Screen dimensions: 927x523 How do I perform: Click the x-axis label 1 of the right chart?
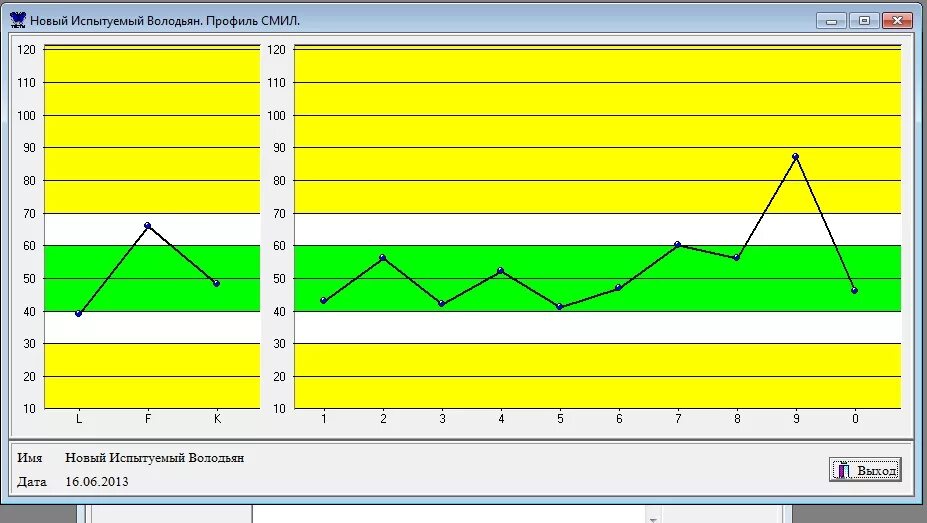[x=324, y=419]
